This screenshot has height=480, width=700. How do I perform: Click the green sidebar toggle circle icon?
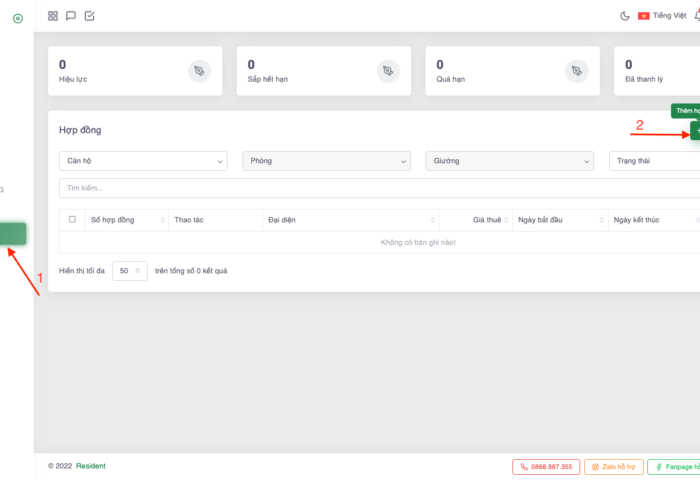(17, 18)
